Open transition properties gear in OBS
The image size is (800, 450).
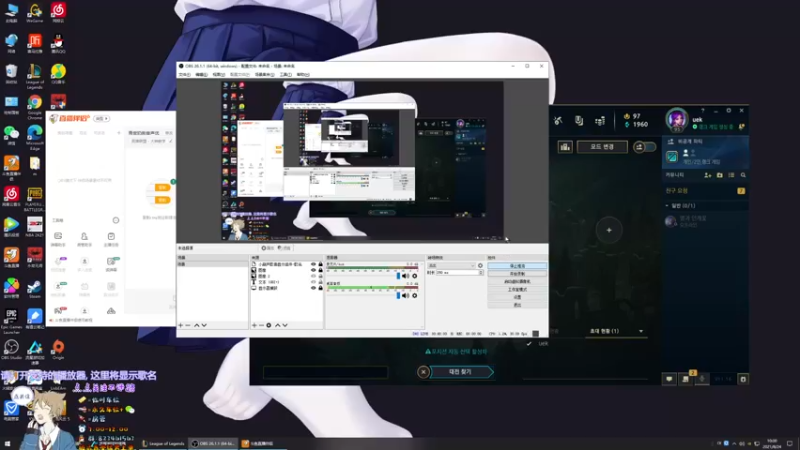(x=480, y=265)
